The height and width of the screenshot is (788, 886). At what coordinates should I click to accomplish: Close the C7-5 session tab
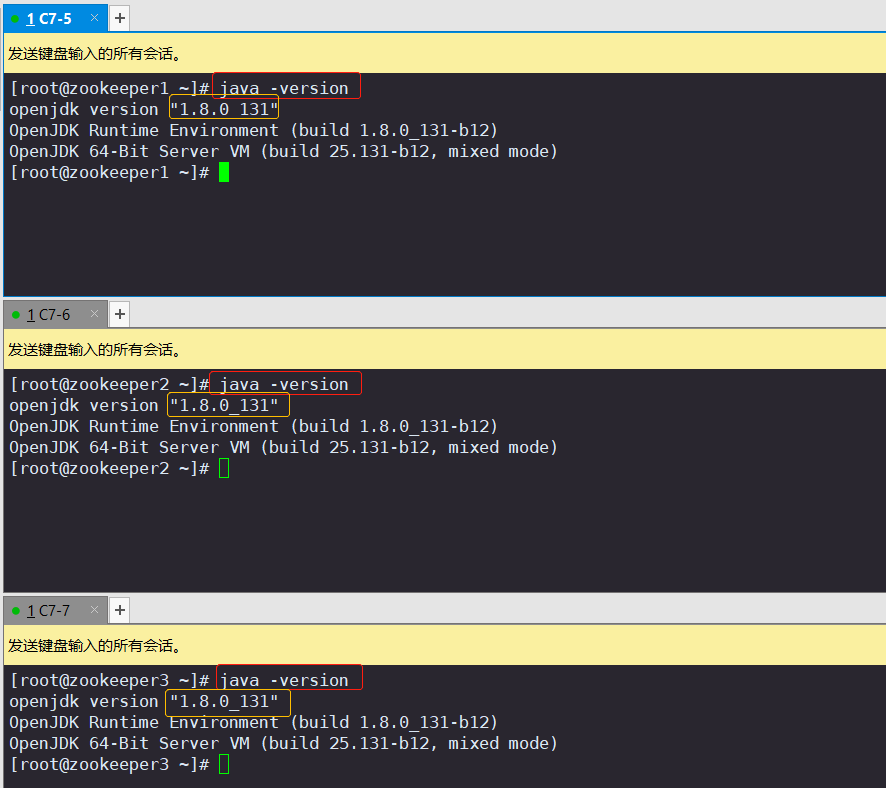[x=94, y=18]
